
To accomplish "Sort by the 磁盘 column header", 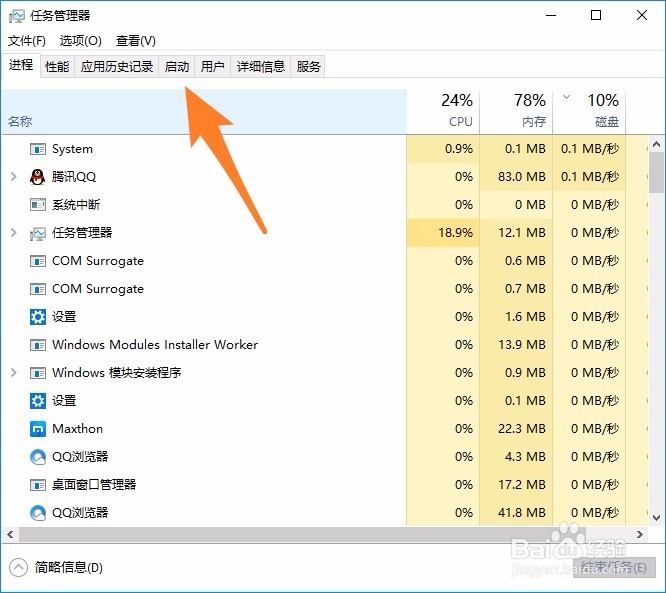I will coord(589,112).
